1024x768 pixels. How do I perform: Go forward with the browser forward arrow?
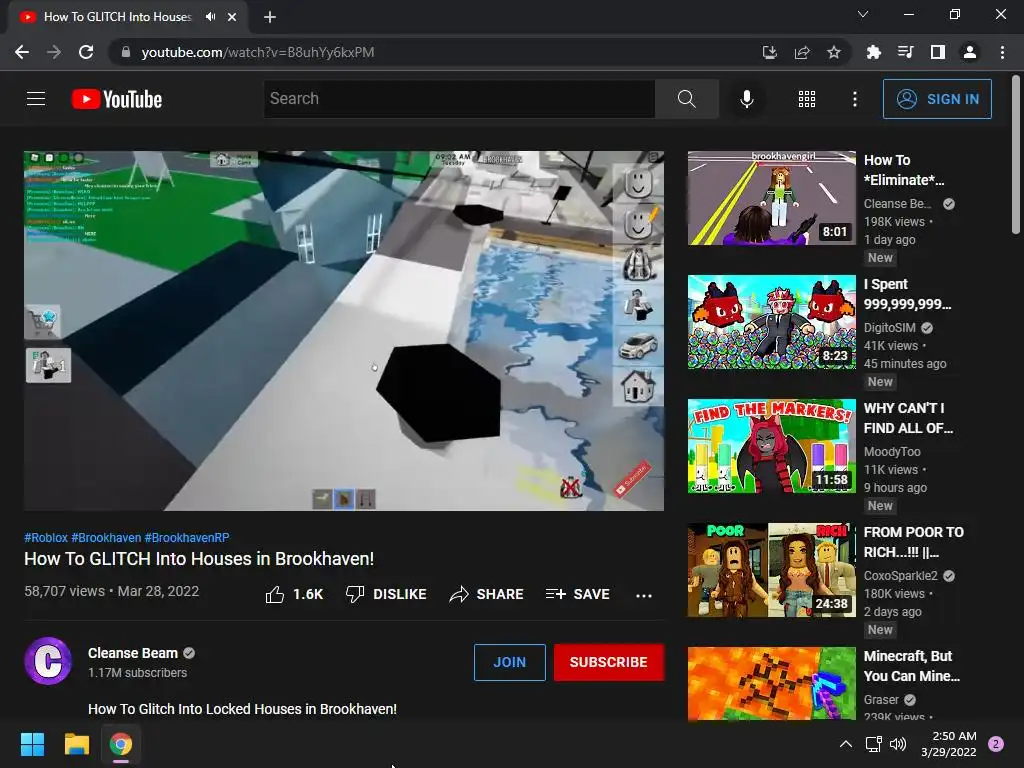pyautogui.click(x=54, y=52)
